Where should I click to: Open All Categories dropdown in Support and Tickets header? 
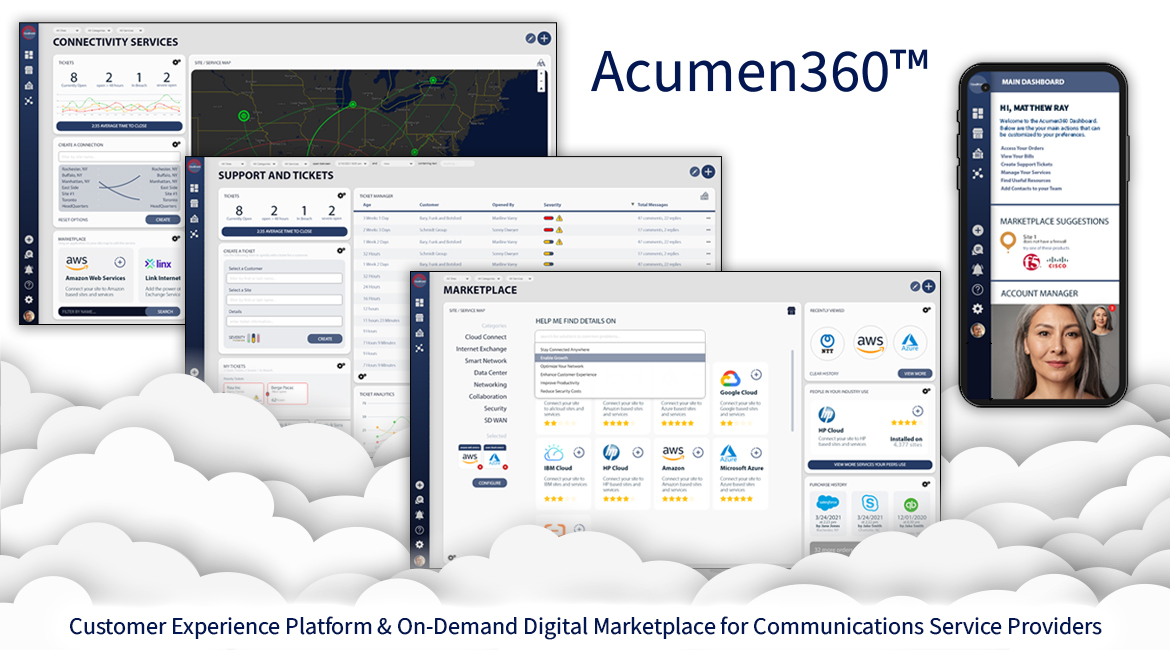click(263, 163)
